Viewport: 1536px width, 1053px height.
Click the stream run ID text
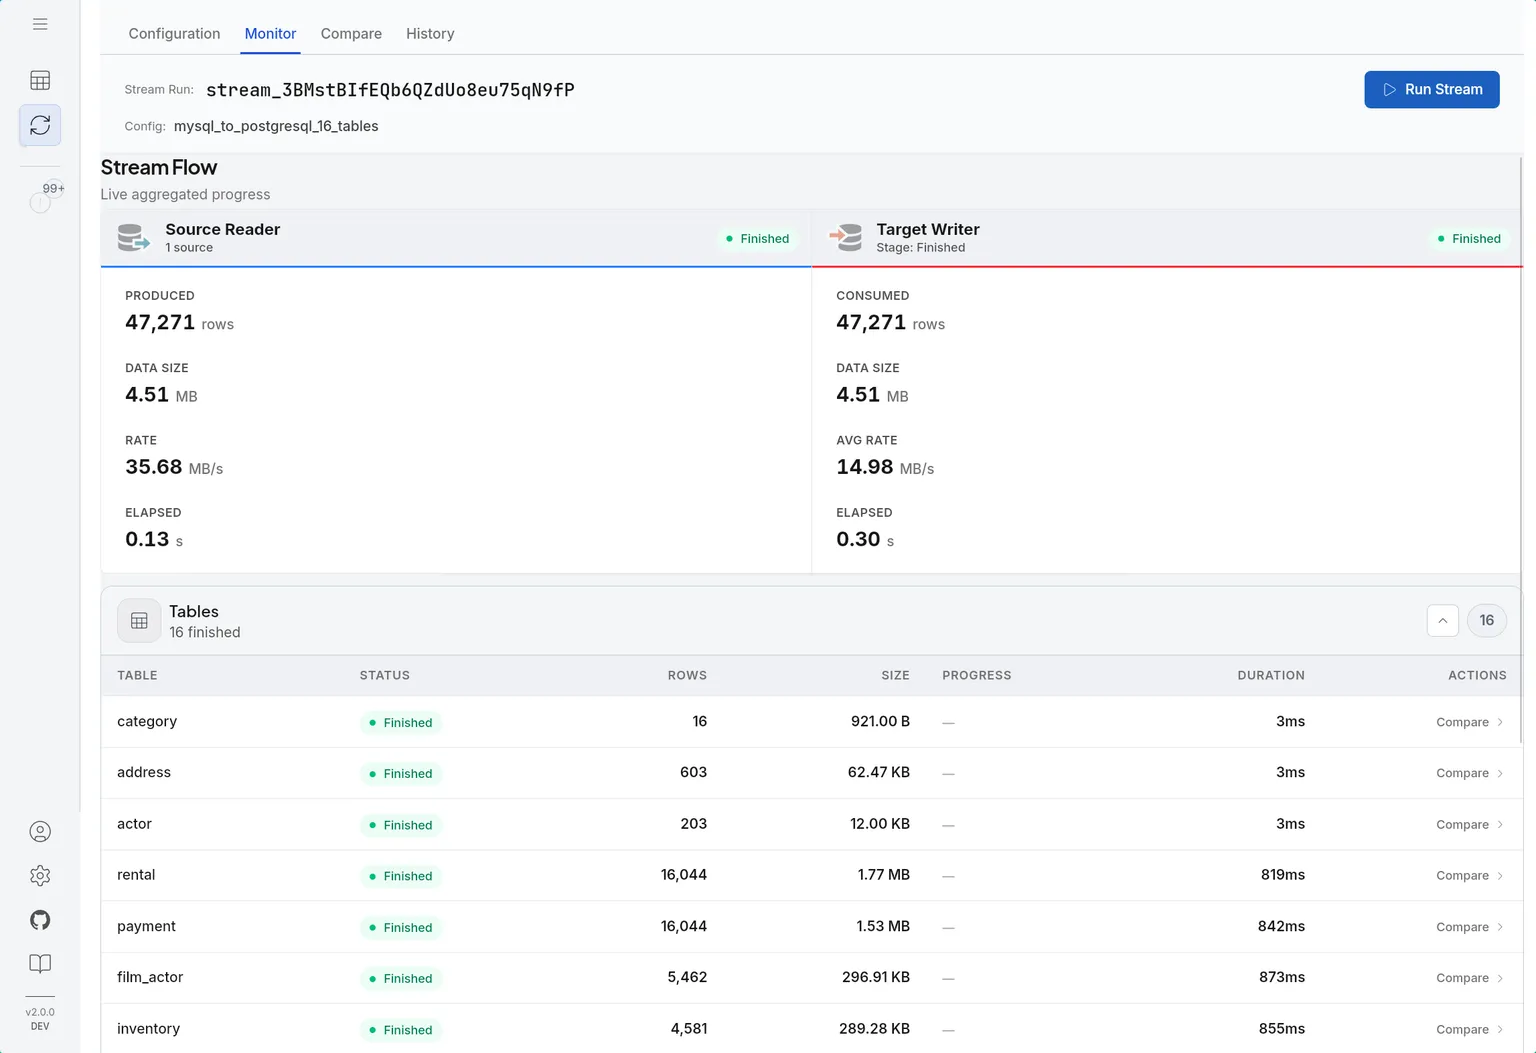click(390, 90)
